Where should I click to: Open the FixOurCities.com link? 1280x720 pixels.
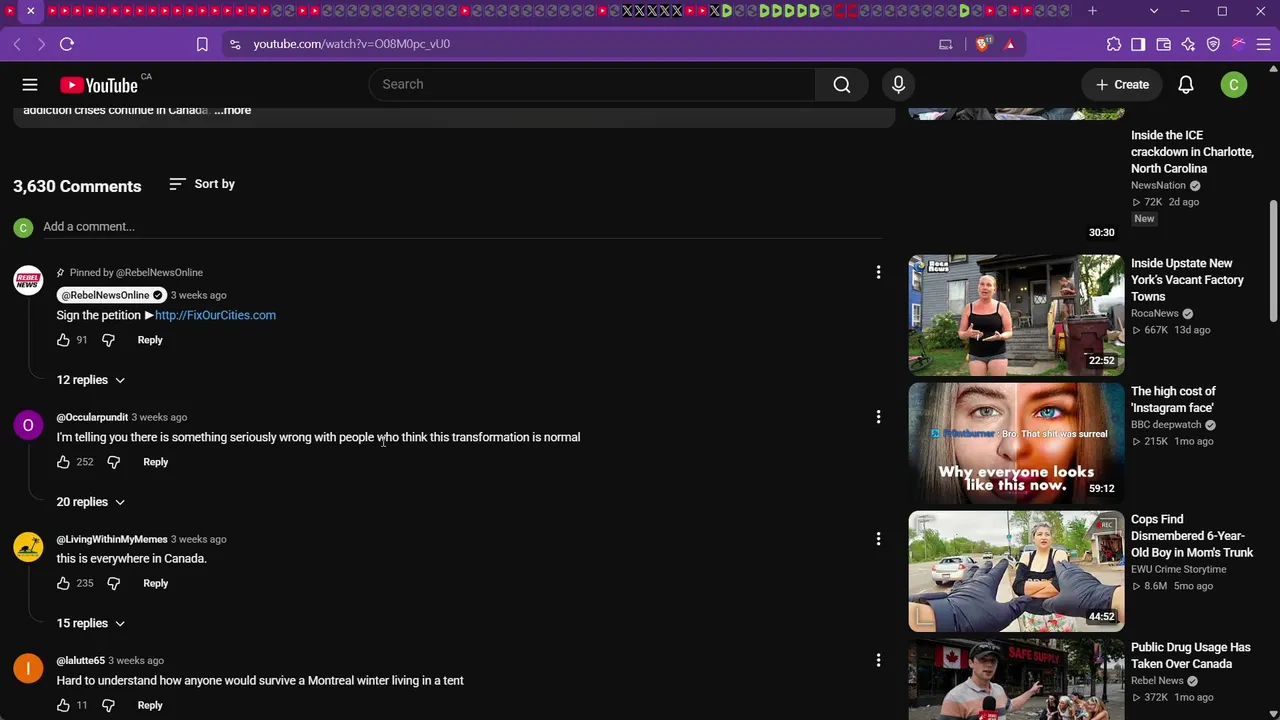215,315
